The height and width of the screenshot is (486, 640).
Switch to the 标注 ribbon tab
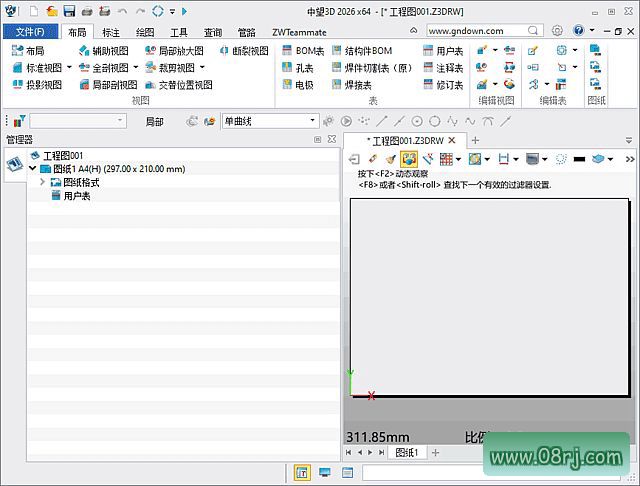point(111,32)
